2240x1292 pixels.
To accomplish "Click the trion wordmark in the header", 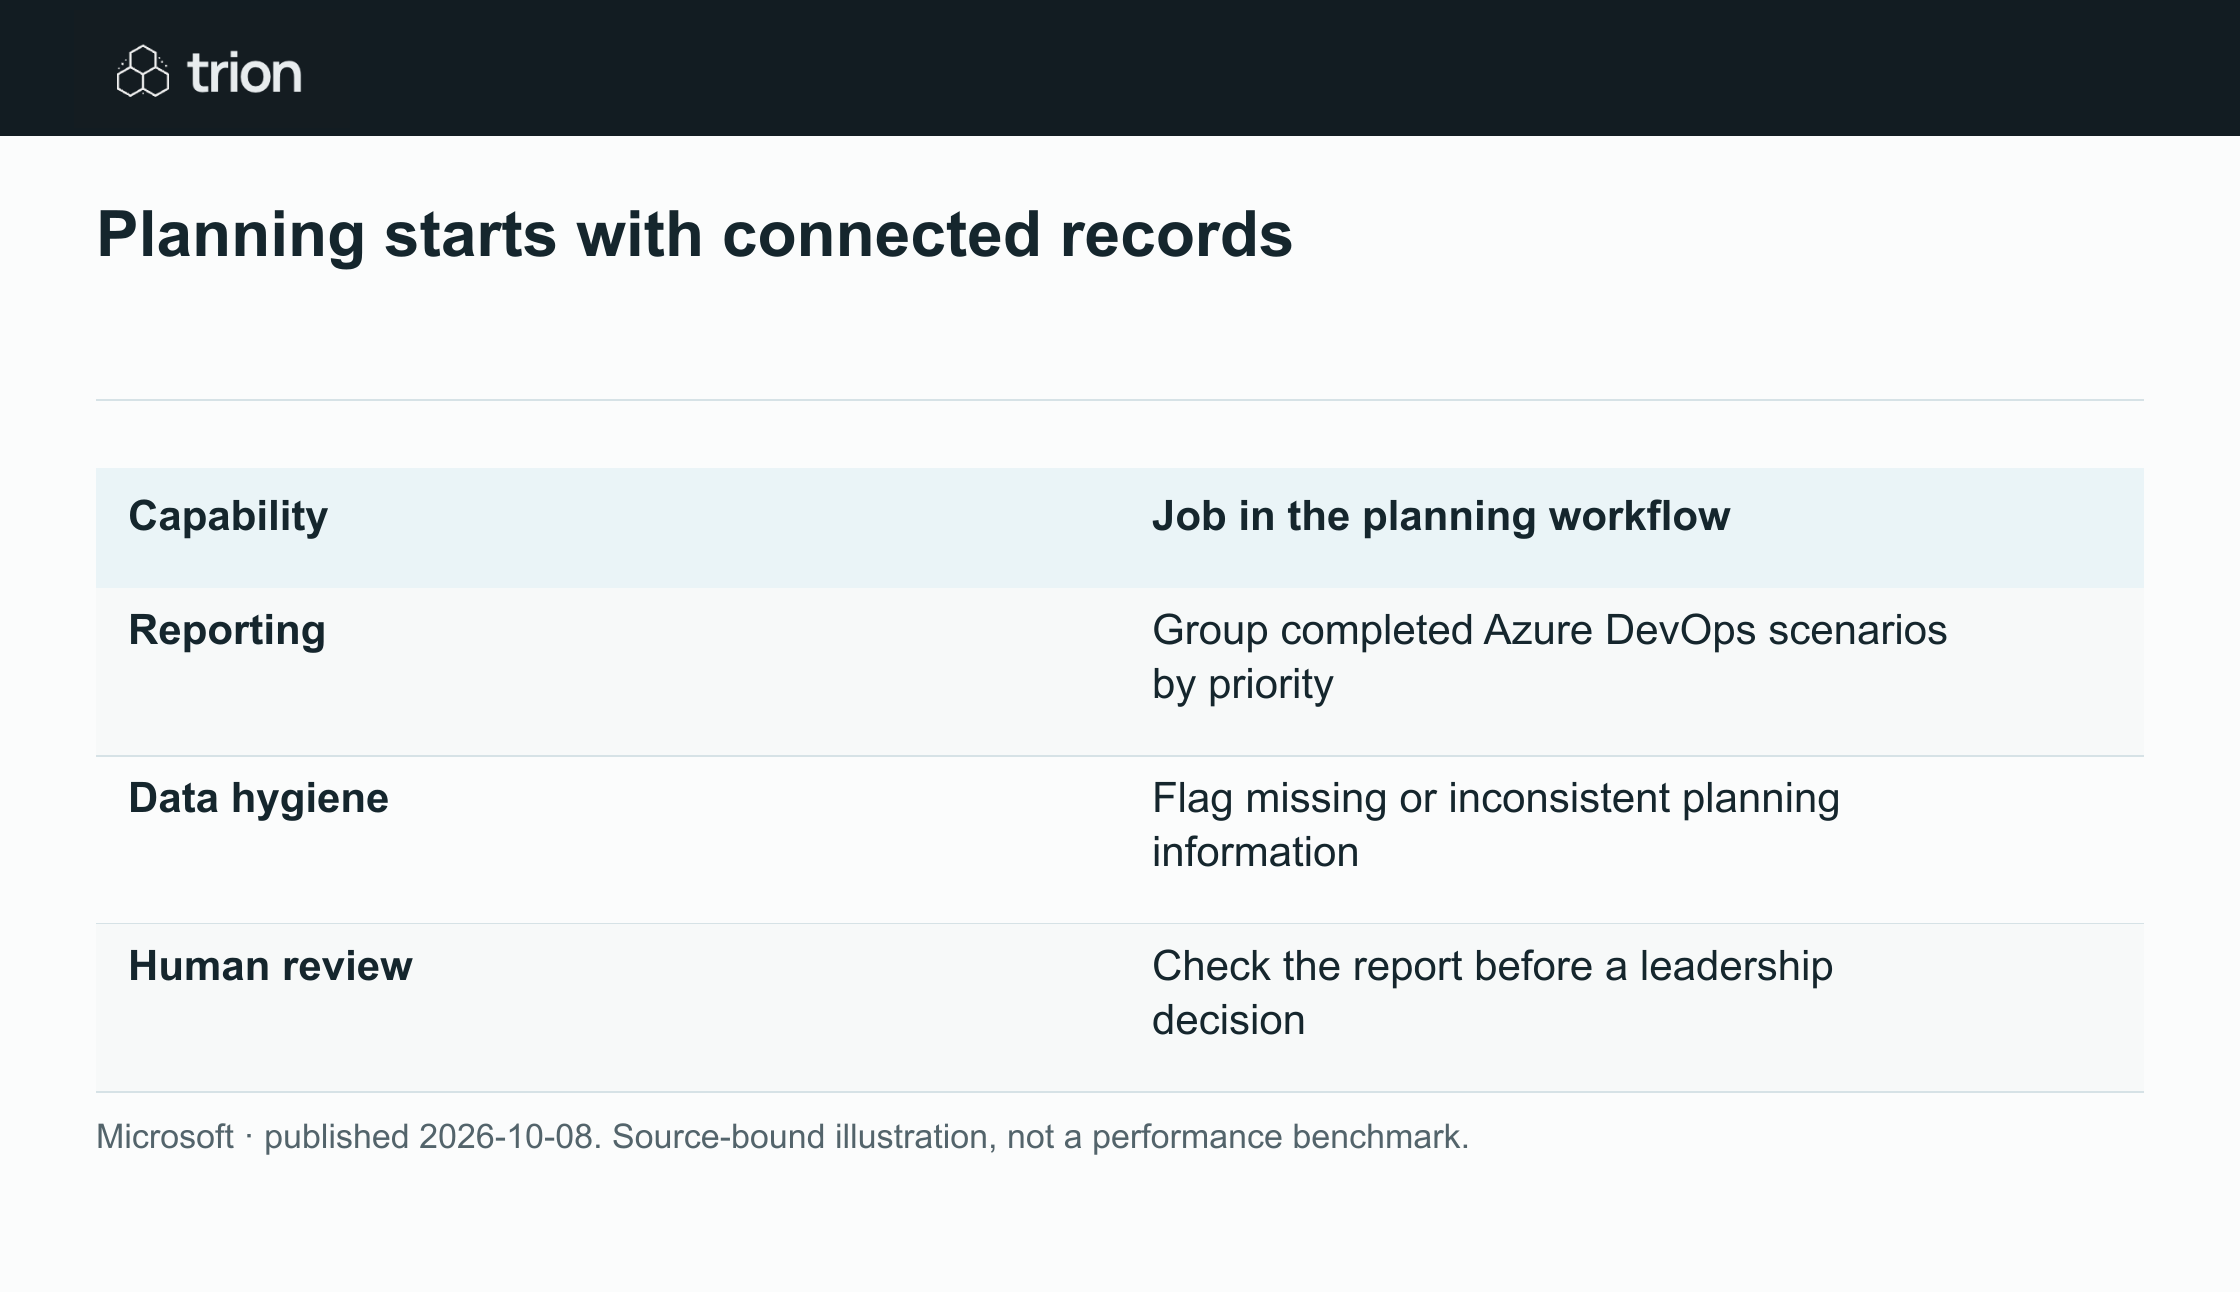I will point(244,73).
